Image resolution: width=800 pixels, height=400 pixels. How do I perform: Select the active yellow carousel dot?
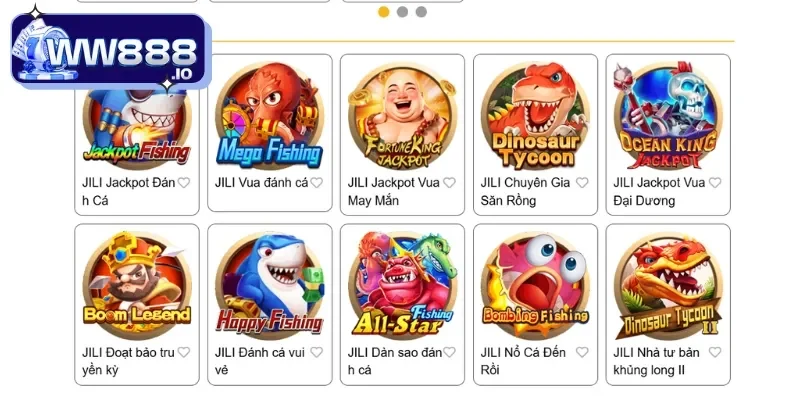click(x=384, y=12)
